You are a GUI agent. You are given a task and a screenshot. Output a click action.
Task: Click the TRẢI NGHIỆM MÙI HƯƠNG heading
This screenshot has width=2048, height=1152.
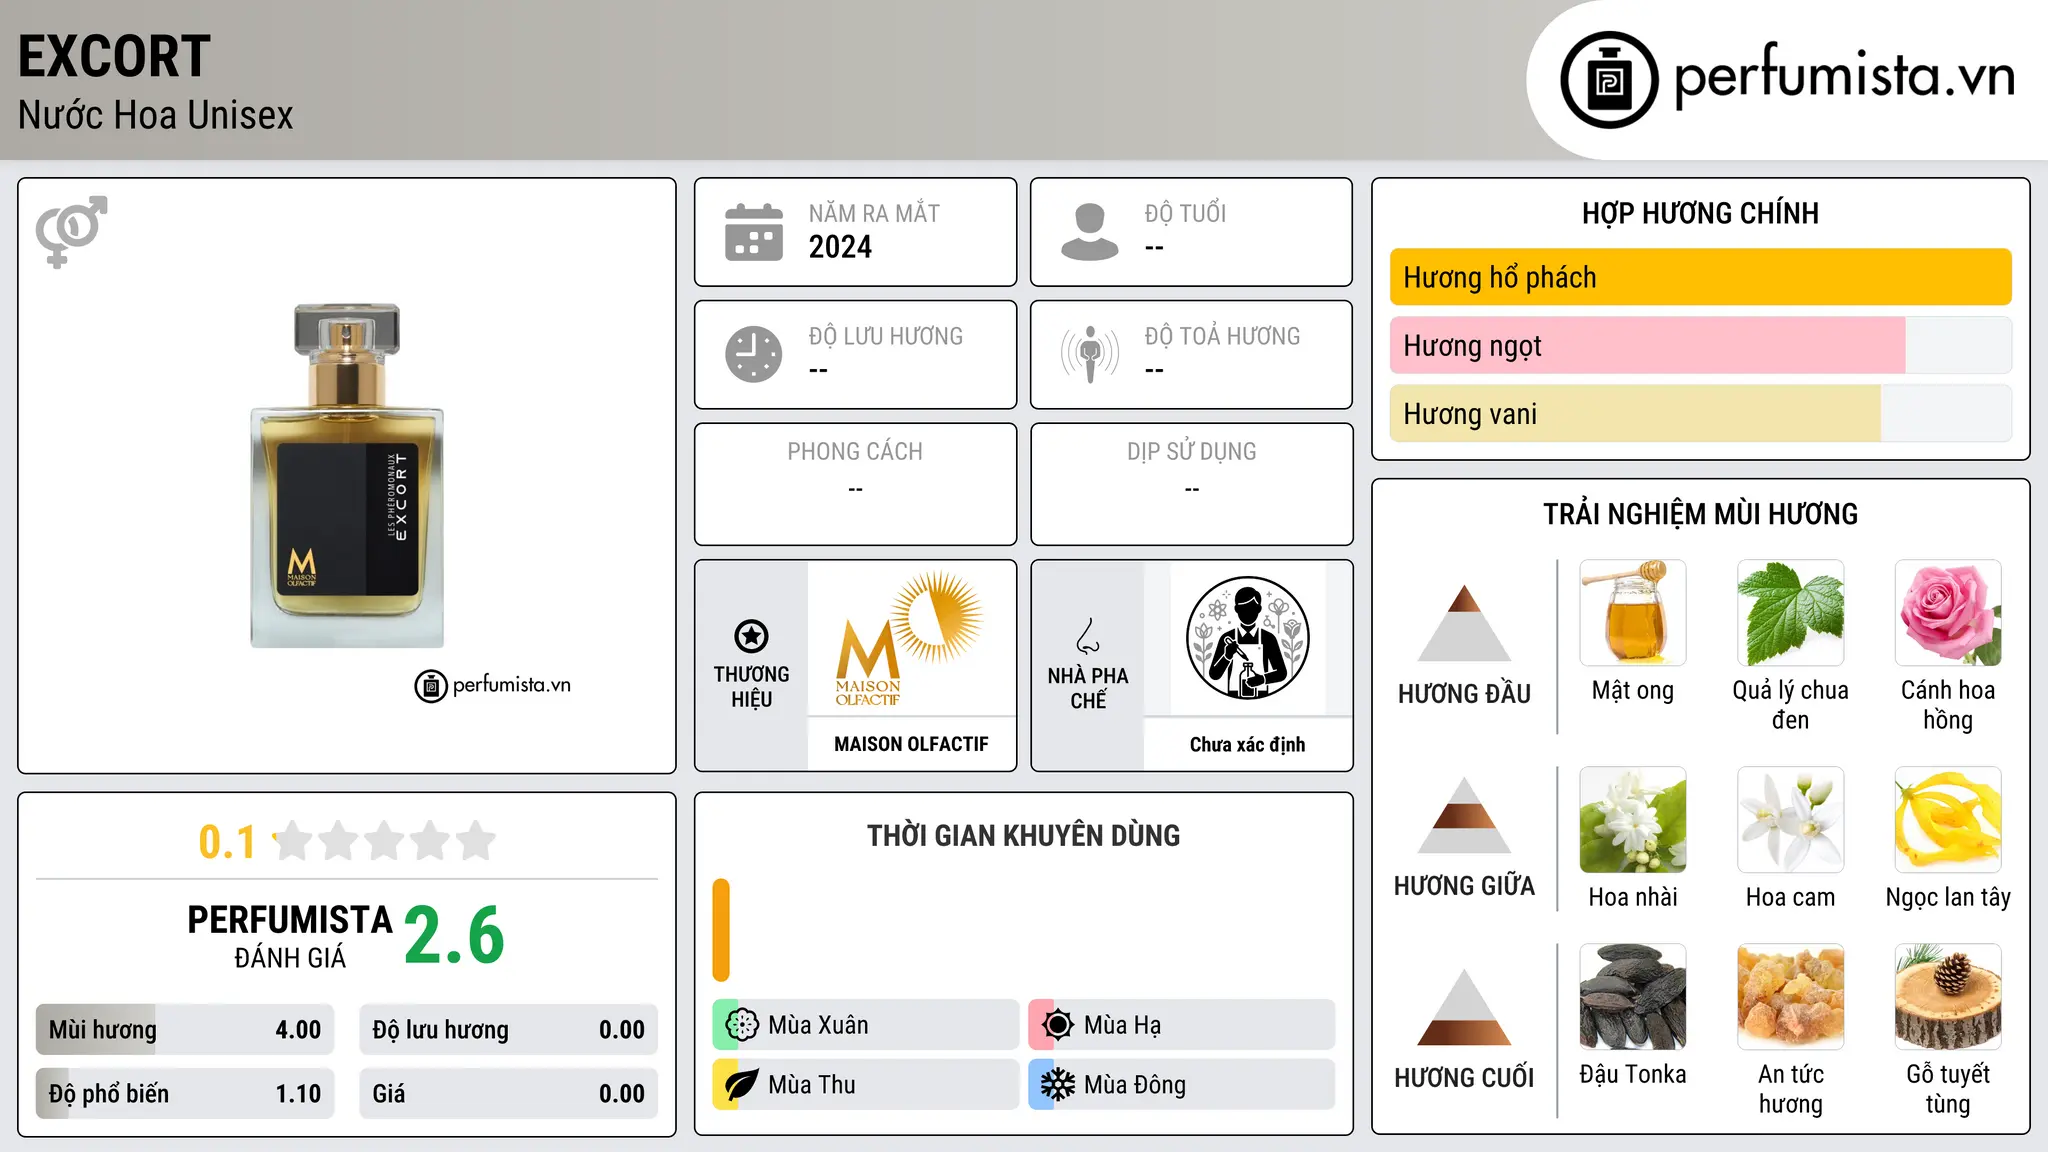(1700, 514)
